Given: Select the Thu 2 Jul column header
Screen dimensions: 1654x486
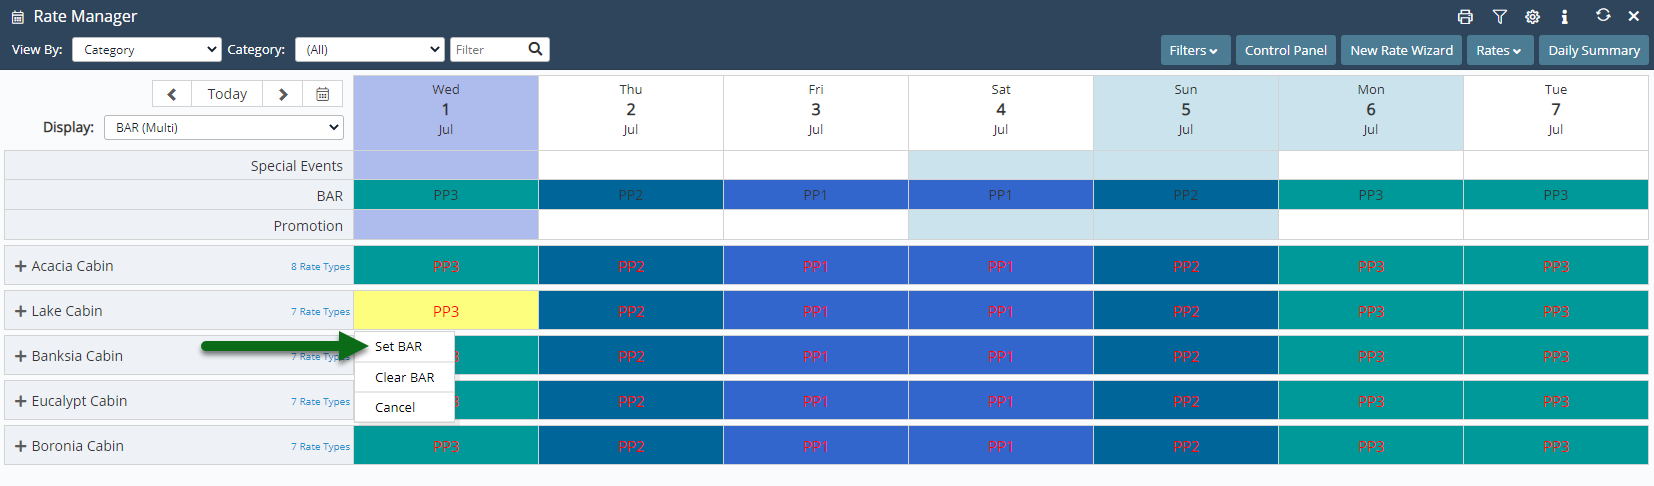Looking at the screenshot, I should pos(631,113).
